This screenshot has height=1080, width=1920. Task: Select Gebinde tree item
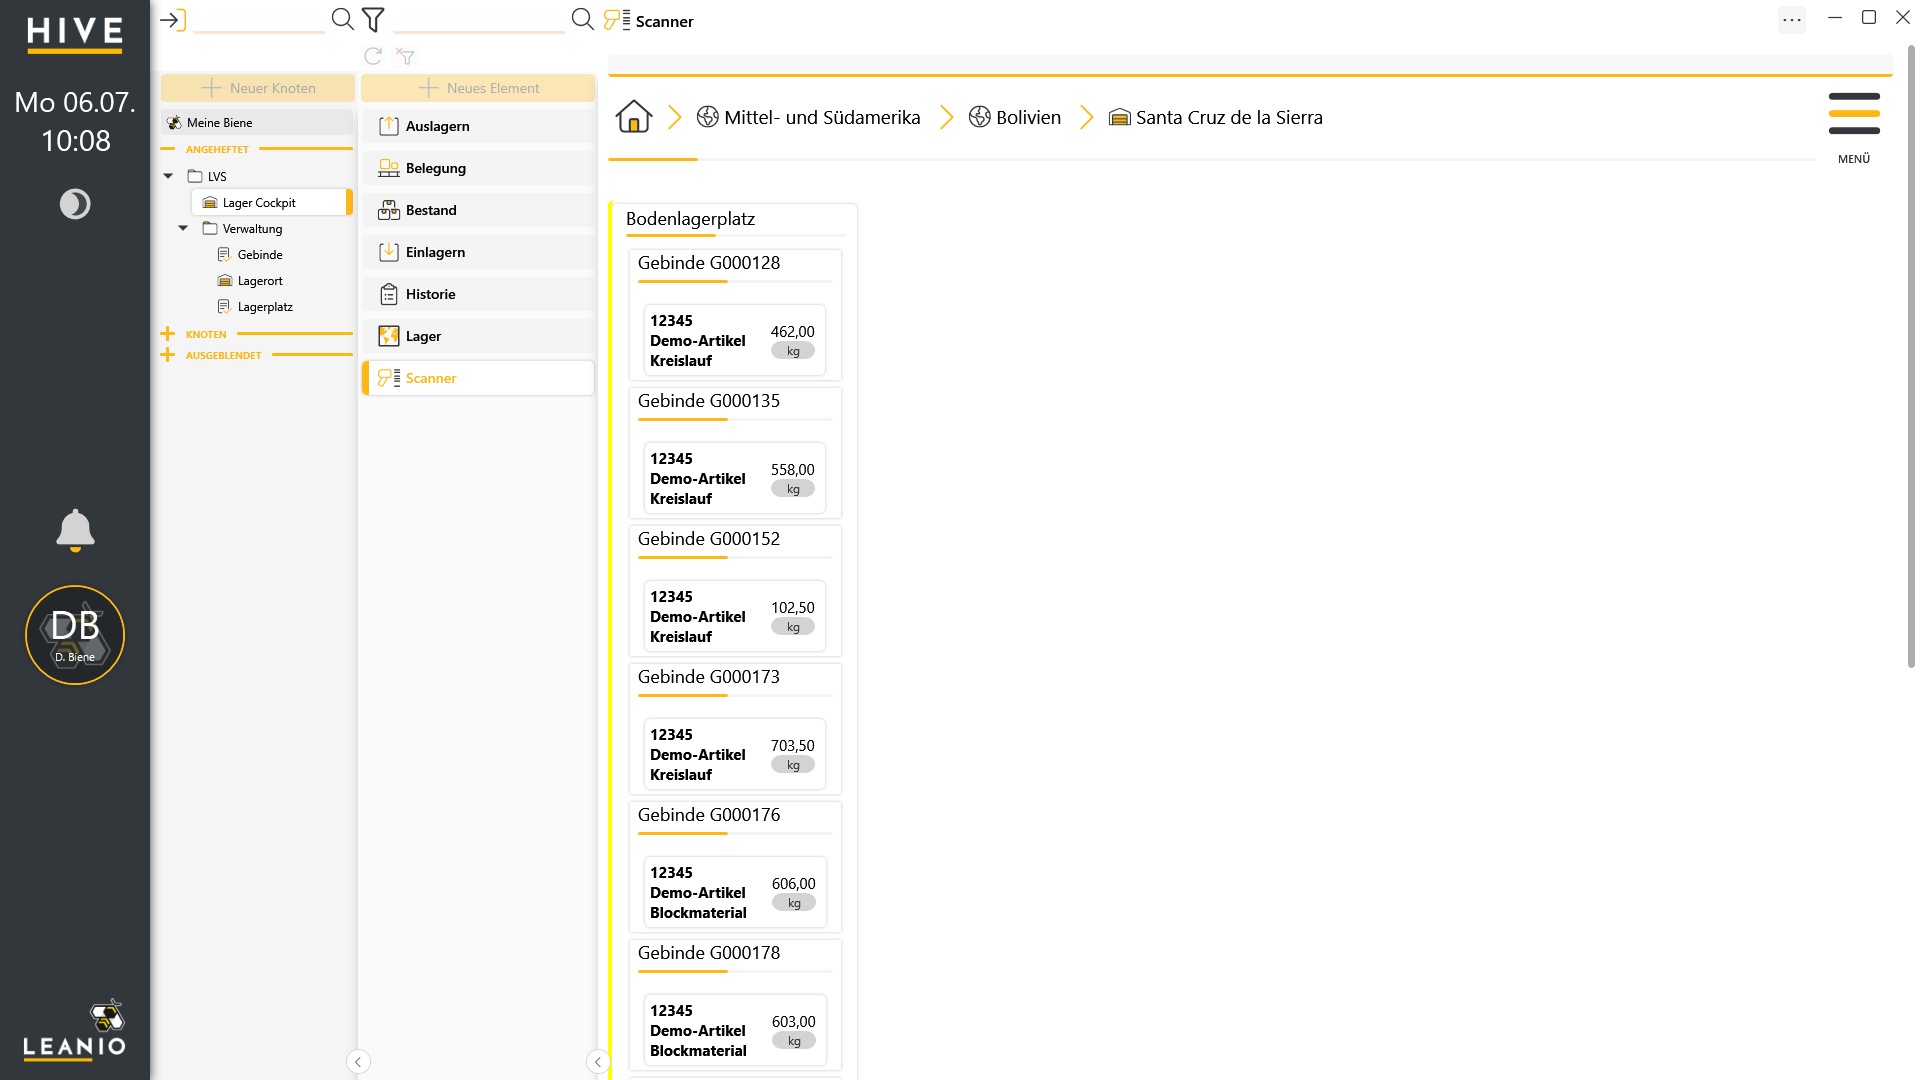(250, 255)
